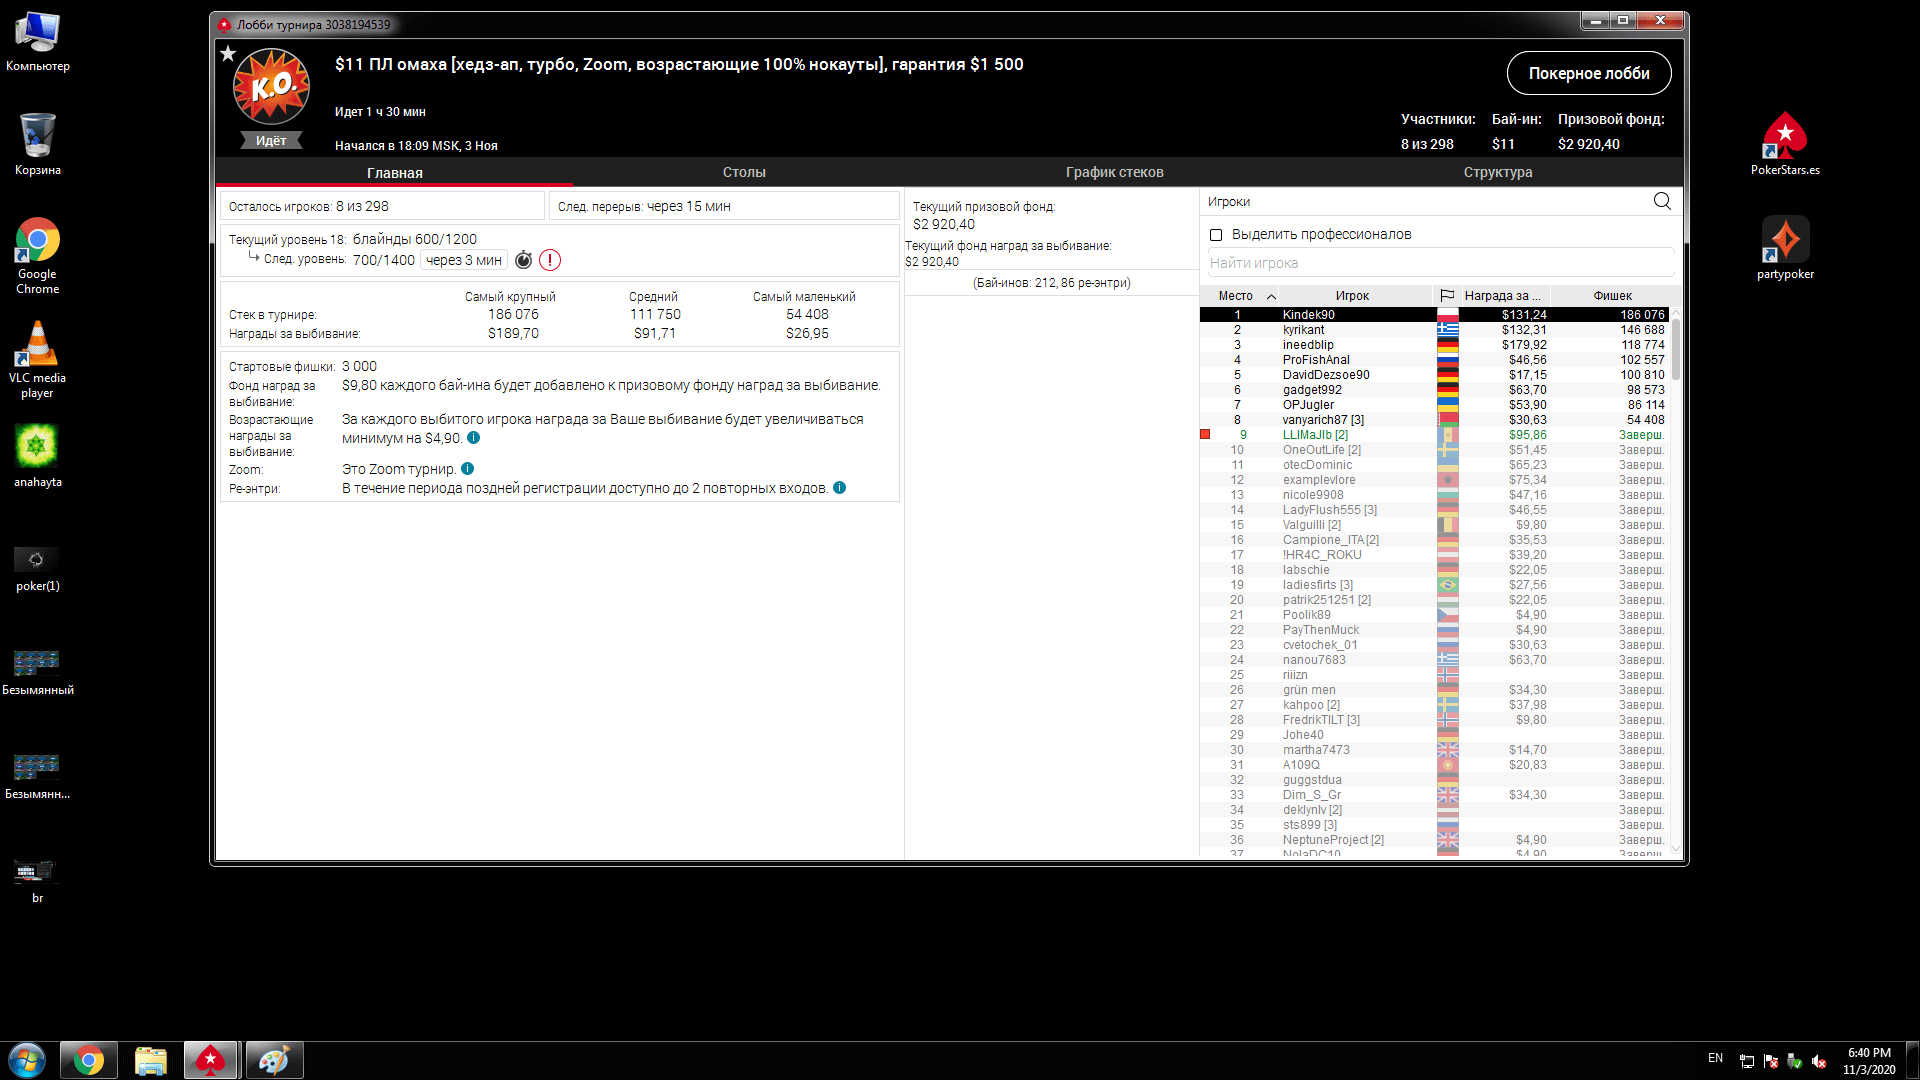Screen dimensions: 1920x1080
Task: Open first Безымянный desktop file
Action: (x=37, y=672)
